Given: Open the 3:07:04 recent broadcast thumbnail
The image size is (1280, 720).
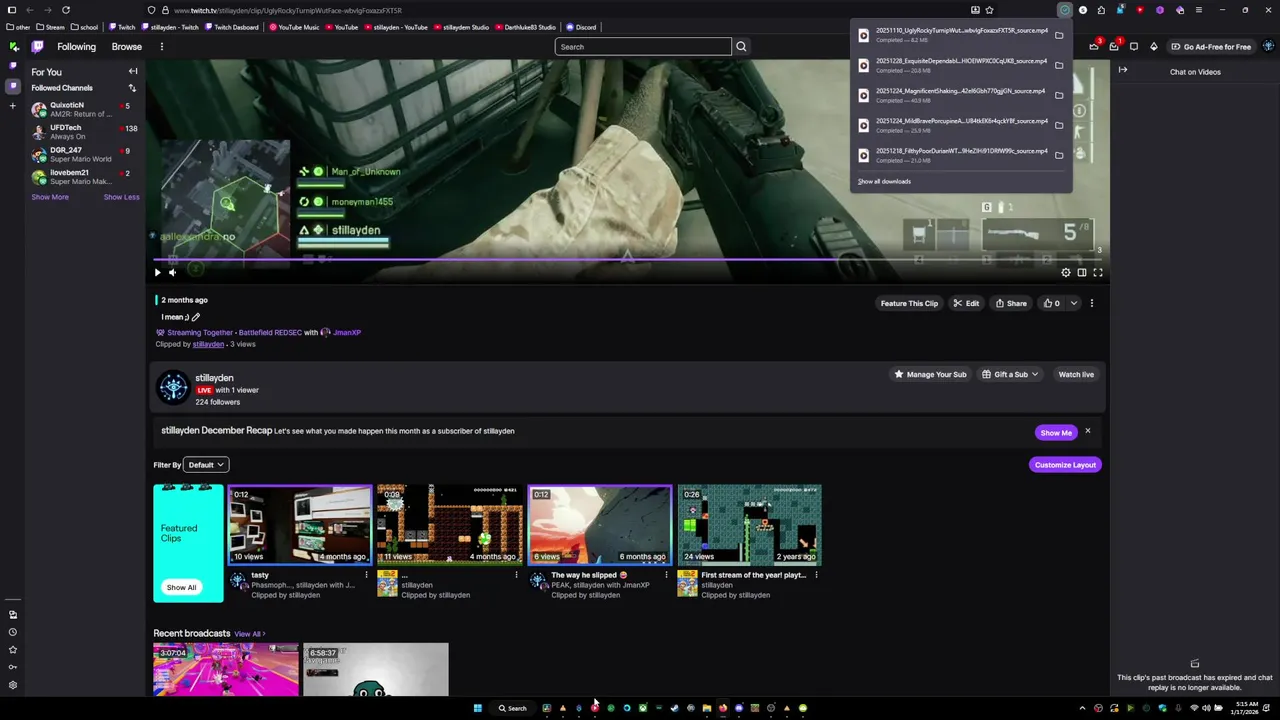Looking at the screenshot, I should point(226,670).
